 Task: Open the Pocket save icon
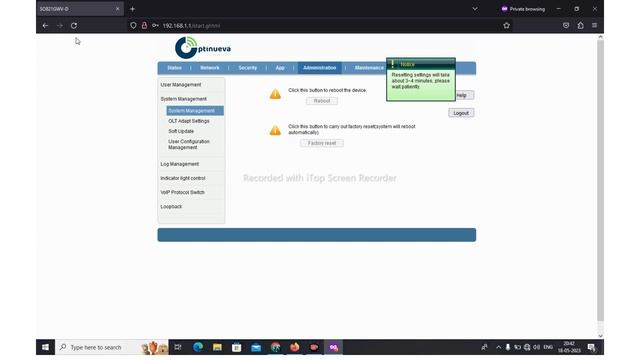point(566,25)
